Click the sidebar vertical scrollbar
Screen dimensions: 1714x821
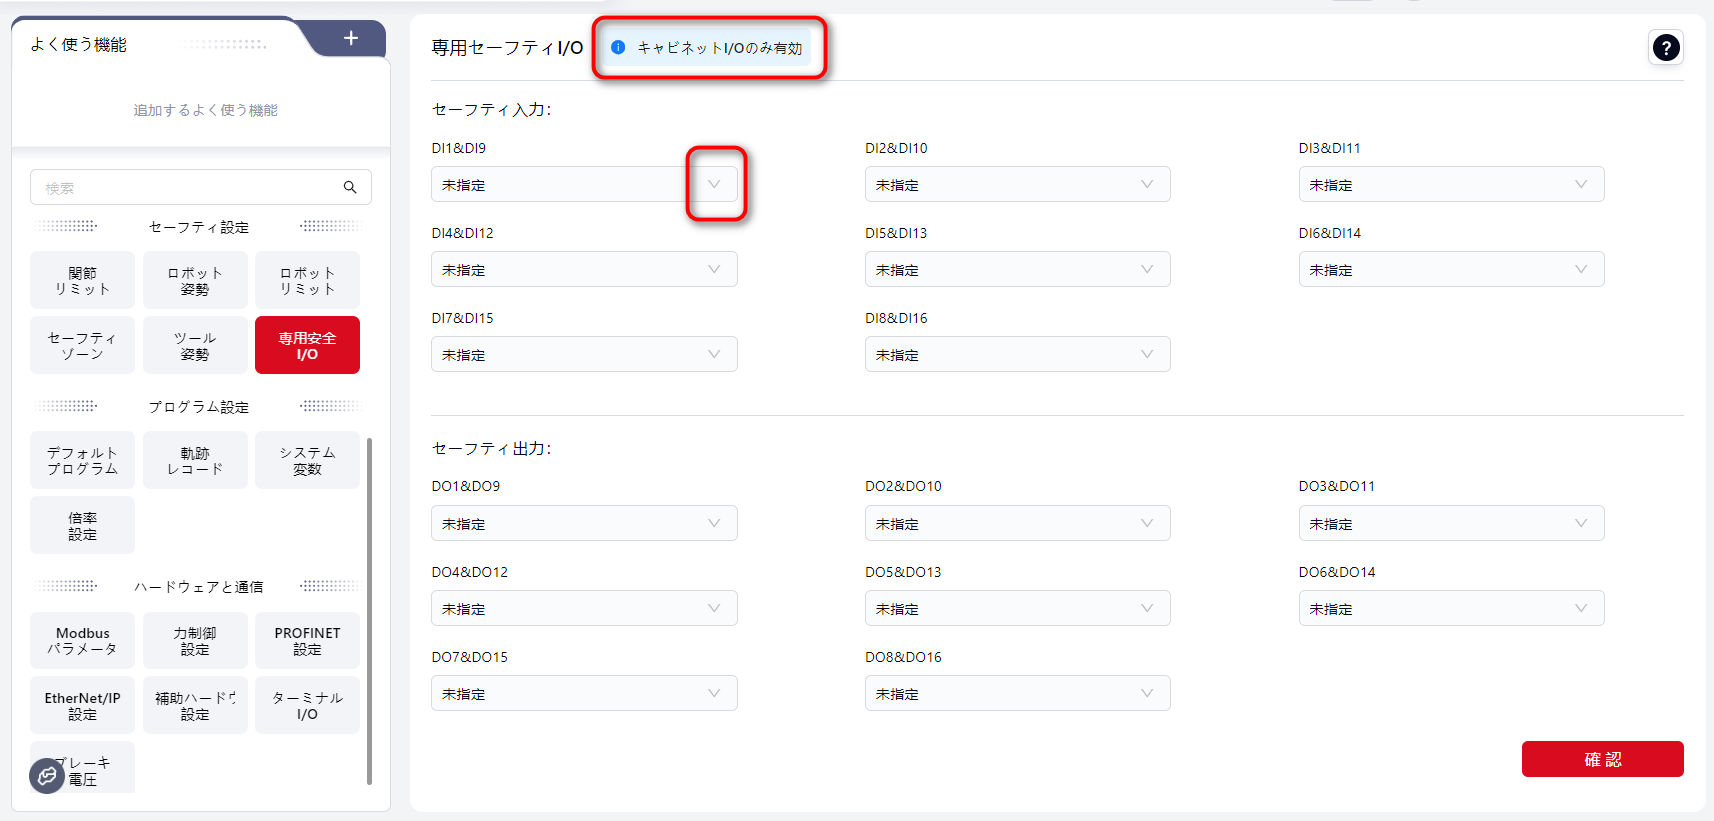[x=370, y=610]
